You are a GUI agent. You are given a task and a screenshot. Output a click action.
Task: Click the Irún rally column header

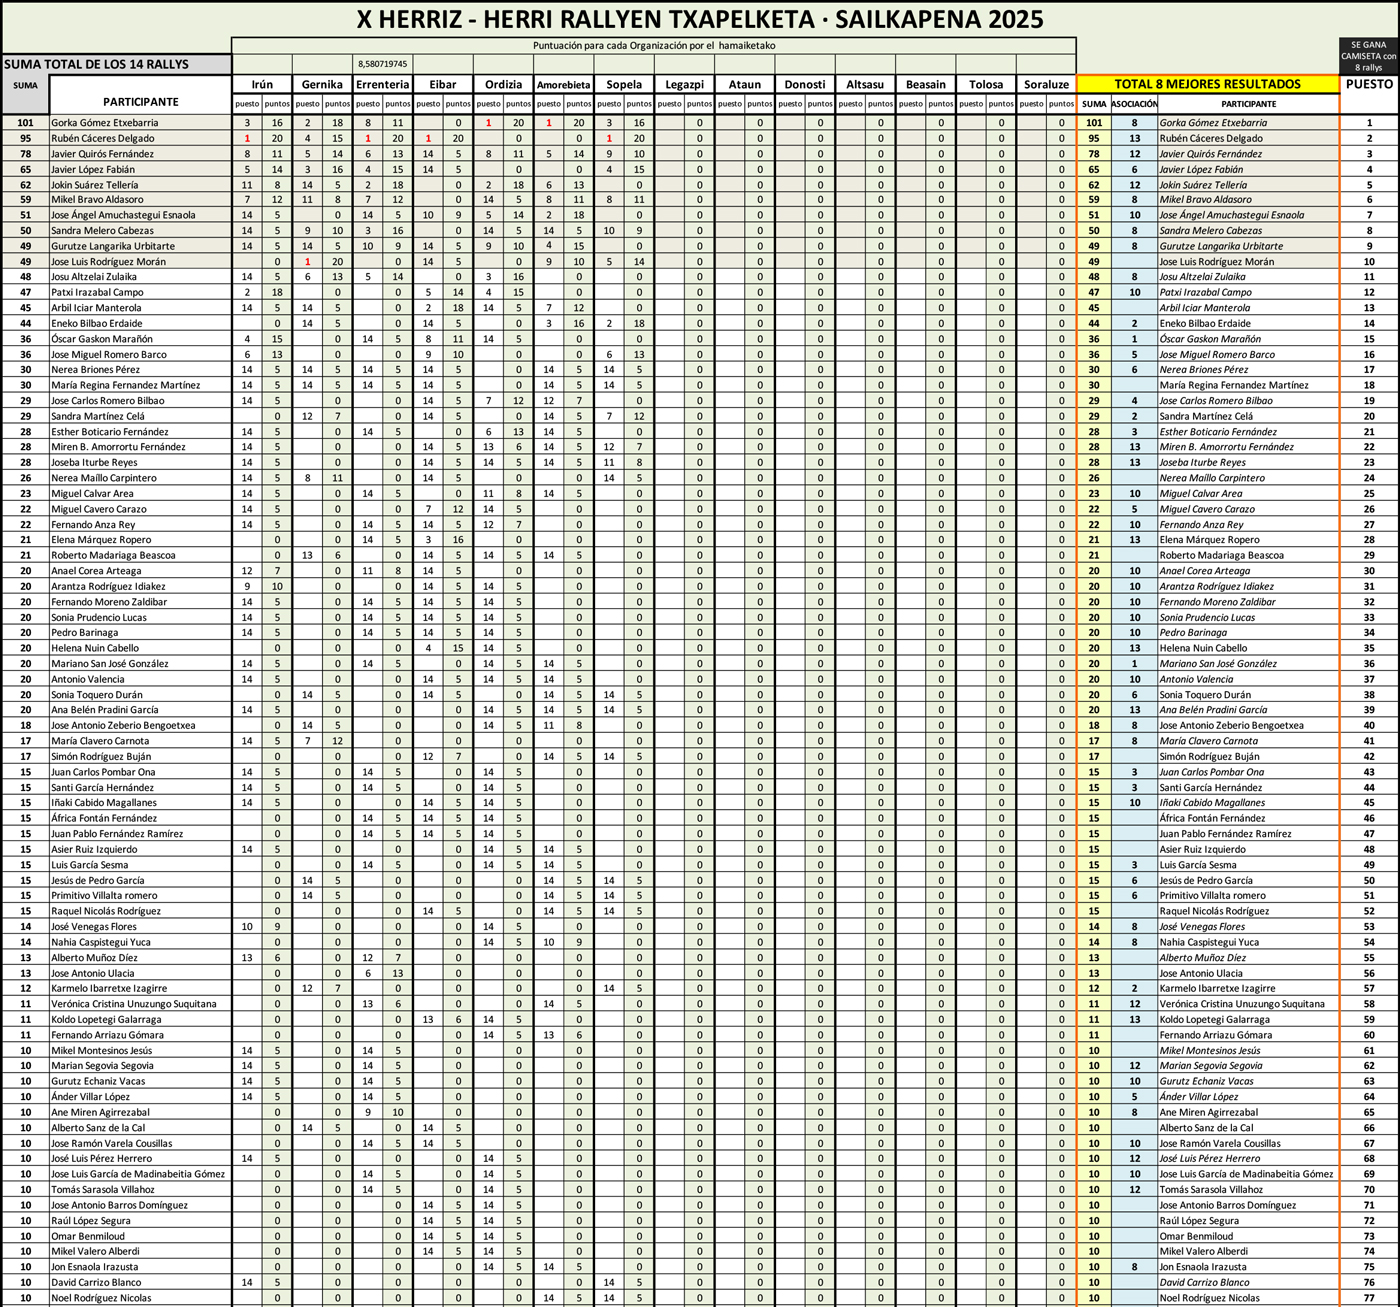coord(262,84)
